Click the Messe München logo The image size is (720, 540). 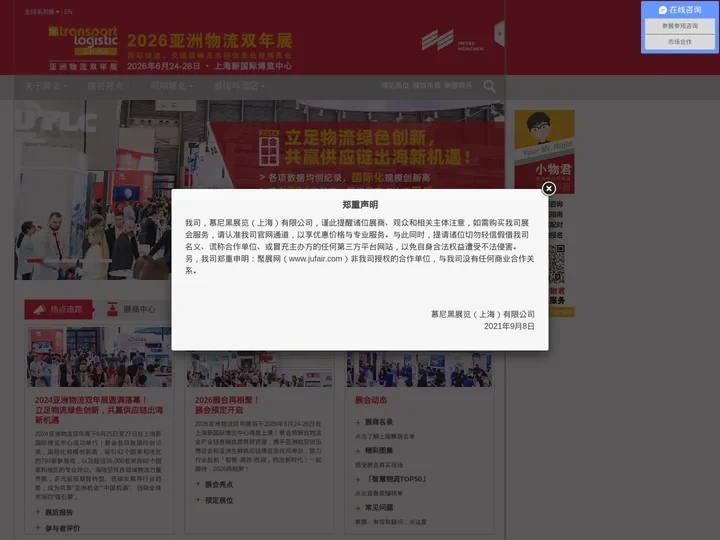pos(452,40)
